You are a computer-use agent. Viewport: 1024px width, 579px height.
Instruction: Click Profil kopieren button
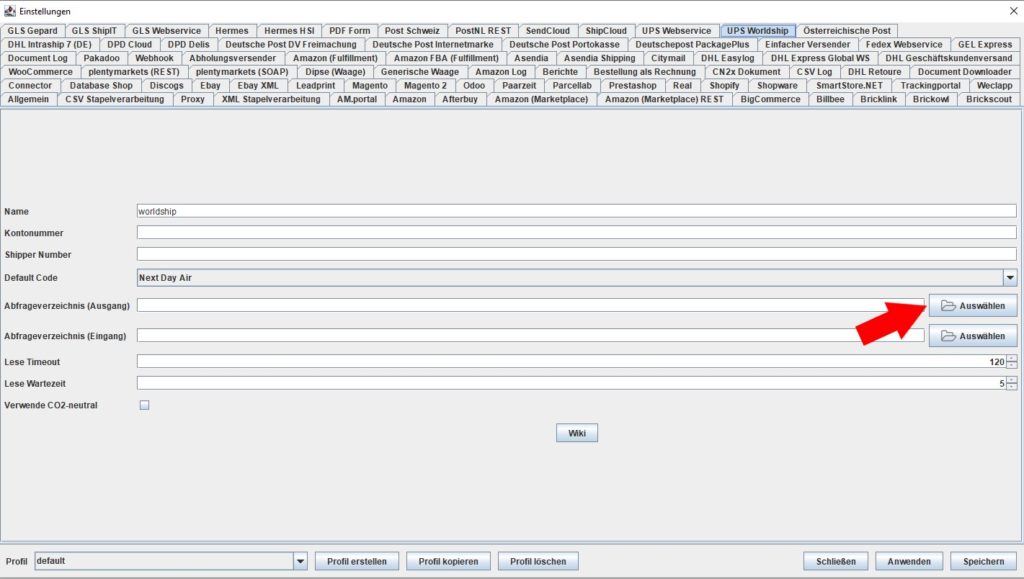(x=449, y=561)
